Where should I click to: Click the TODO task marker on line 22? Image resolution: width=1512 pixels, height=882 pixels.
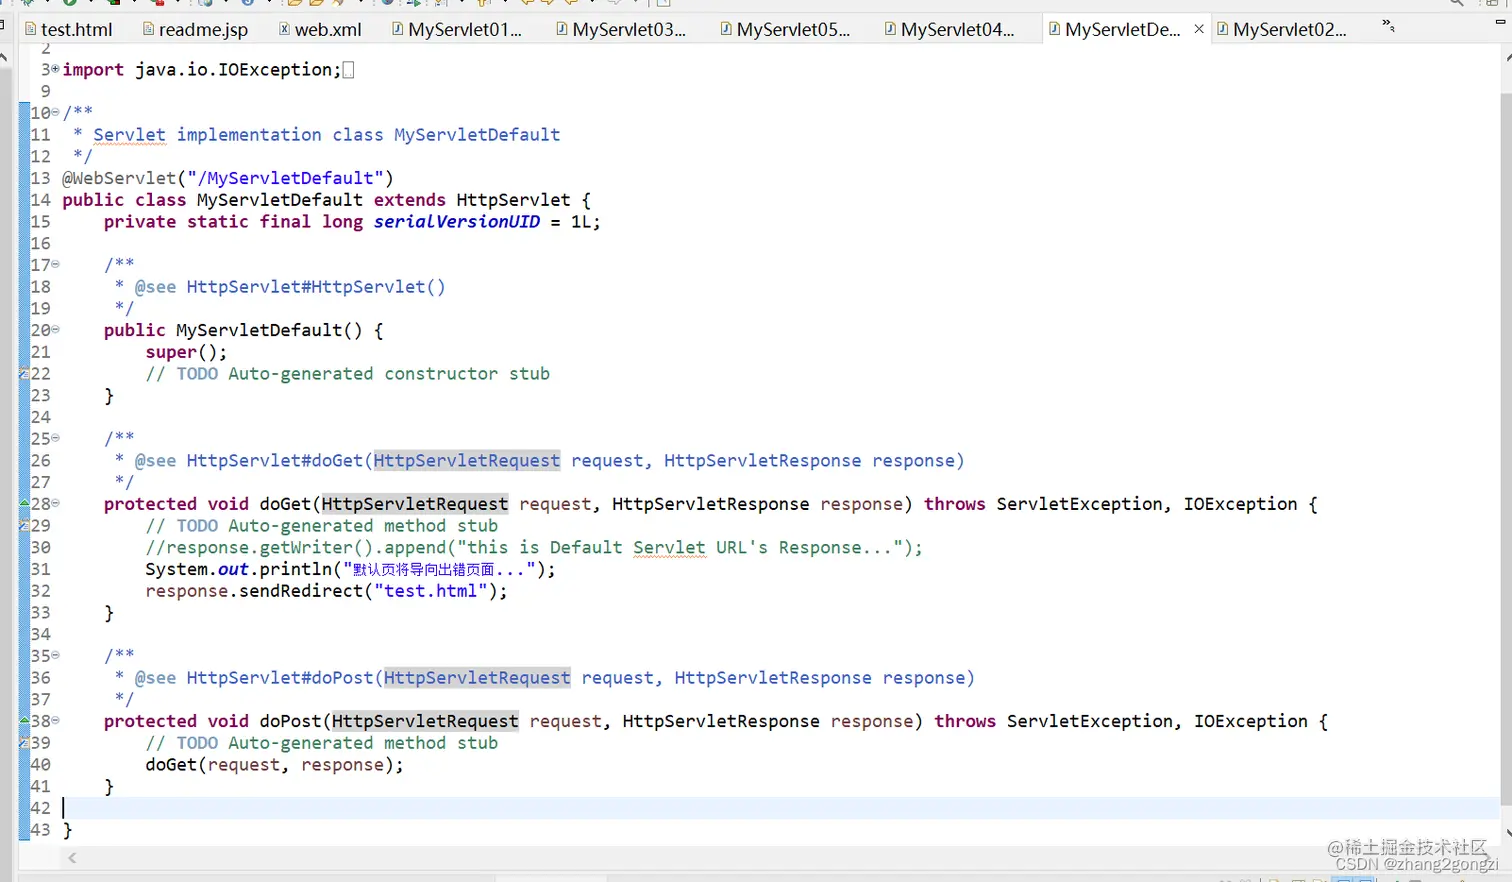24,374
